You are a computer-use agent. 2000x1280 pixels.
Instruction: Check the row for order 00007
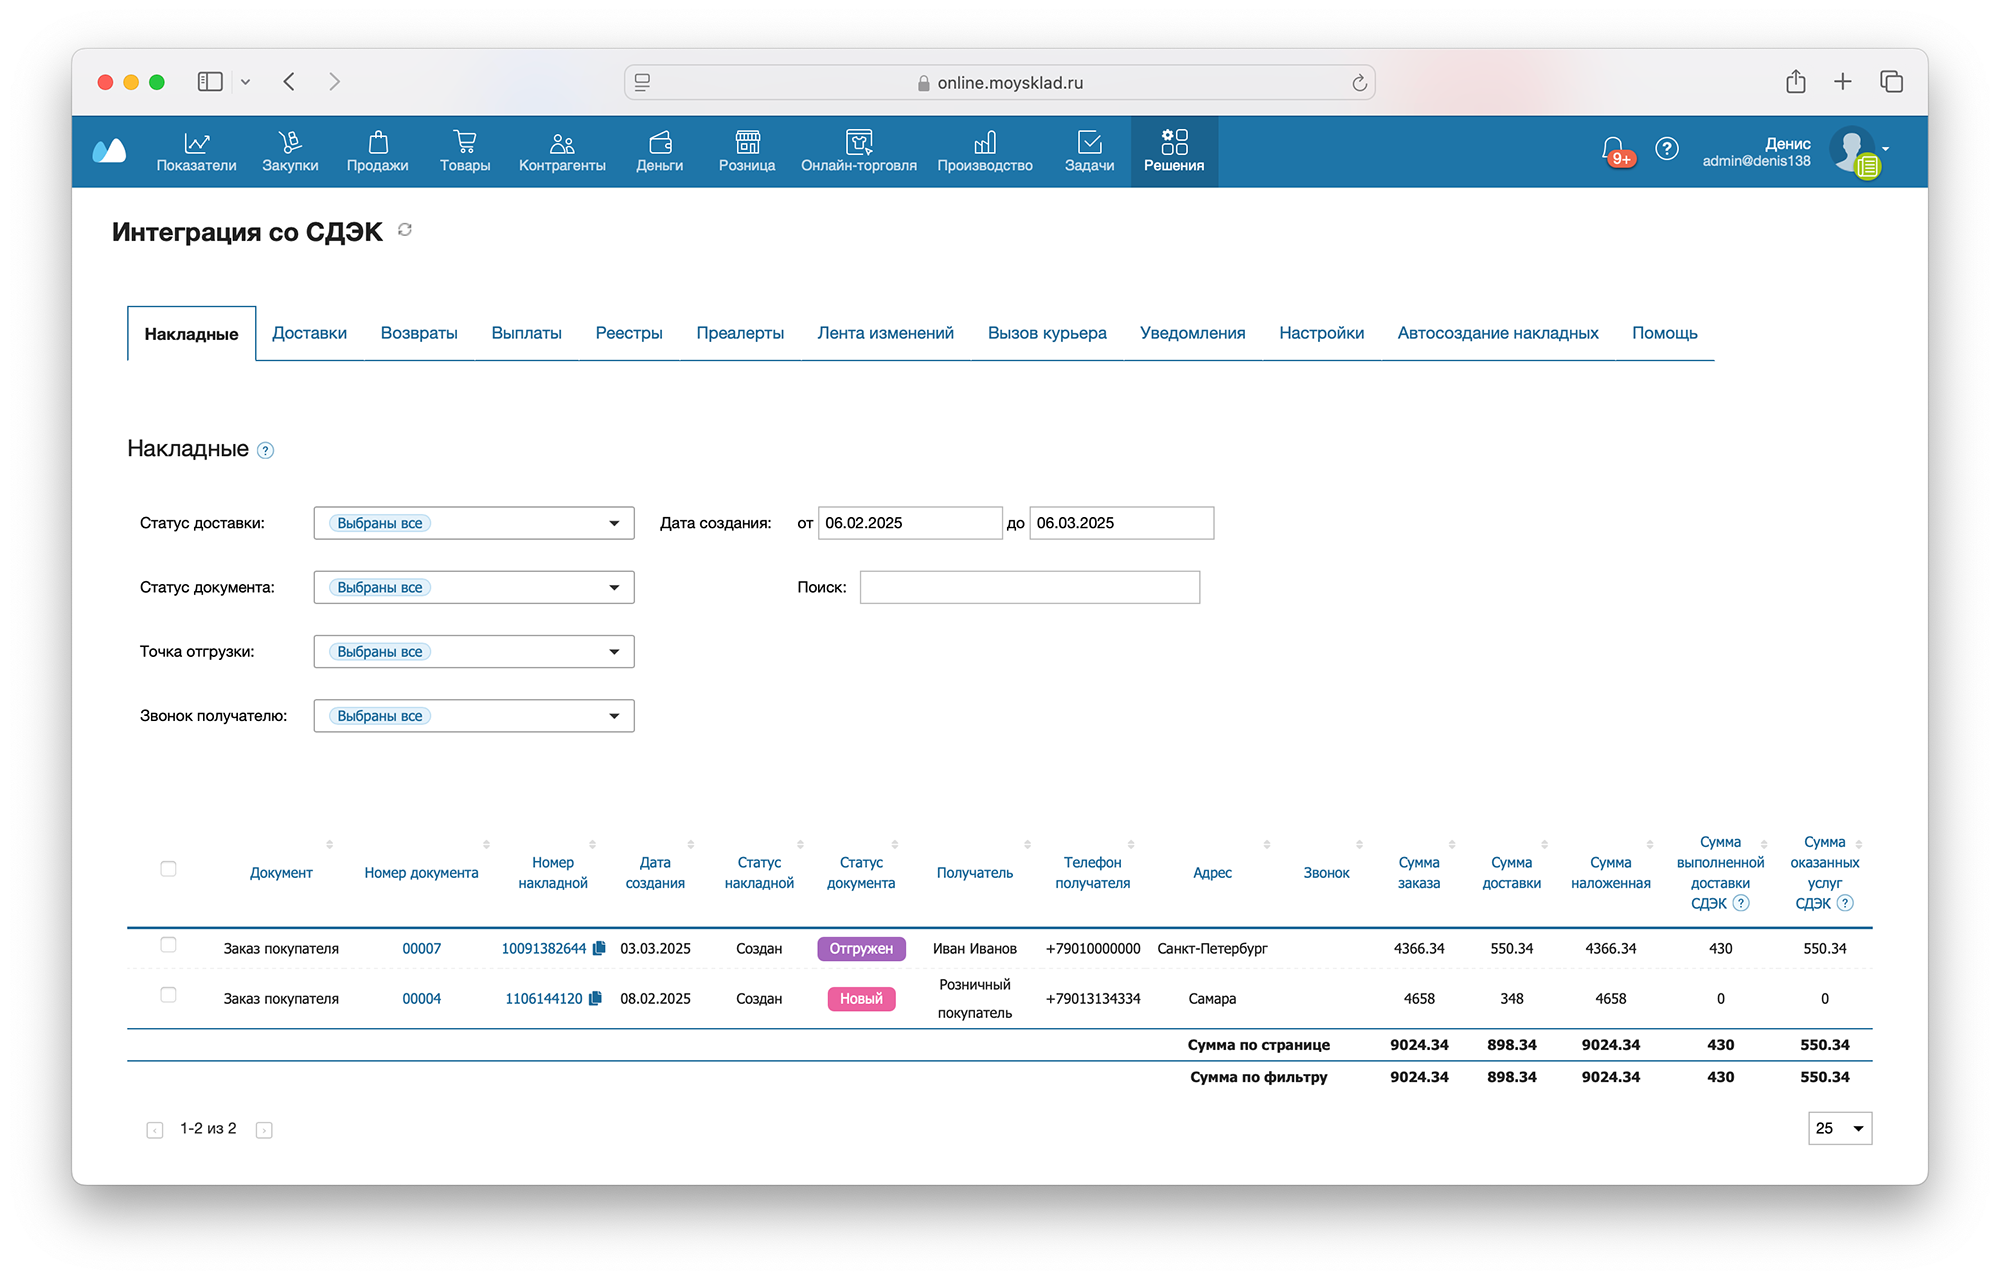(x=168, y=945)
